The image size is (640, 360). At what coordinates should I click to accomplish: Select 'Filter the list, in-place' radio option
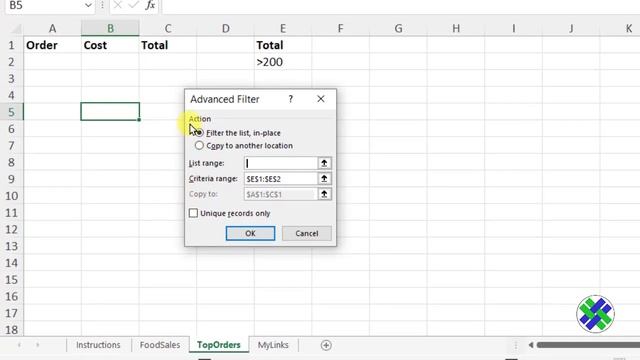click(x=199, y=133)
